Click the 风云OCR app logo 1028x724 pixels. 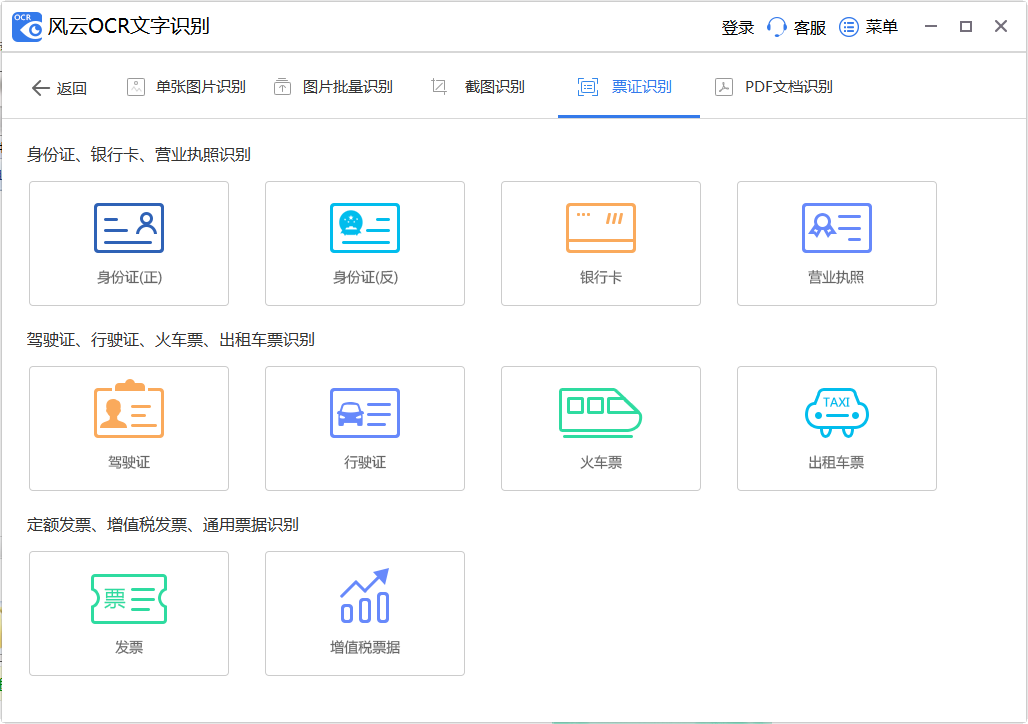(x=27, y=27)
